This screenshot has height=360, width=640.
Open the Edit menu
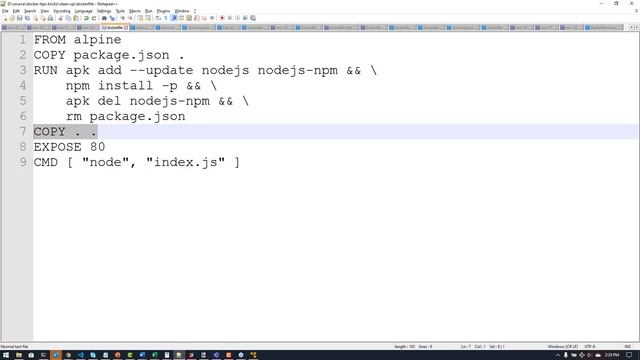(16, 11)
